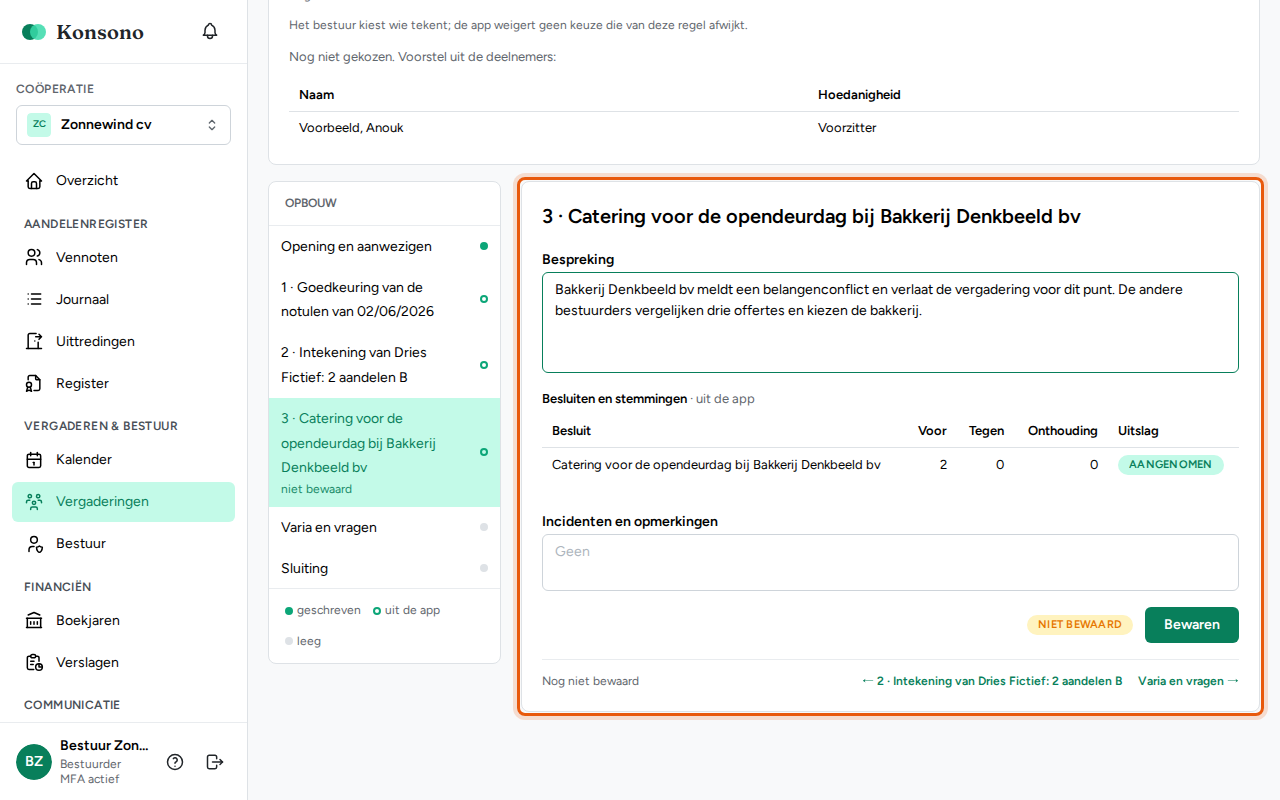Select 'Varia en vragen' in the outline

[384, 527]
